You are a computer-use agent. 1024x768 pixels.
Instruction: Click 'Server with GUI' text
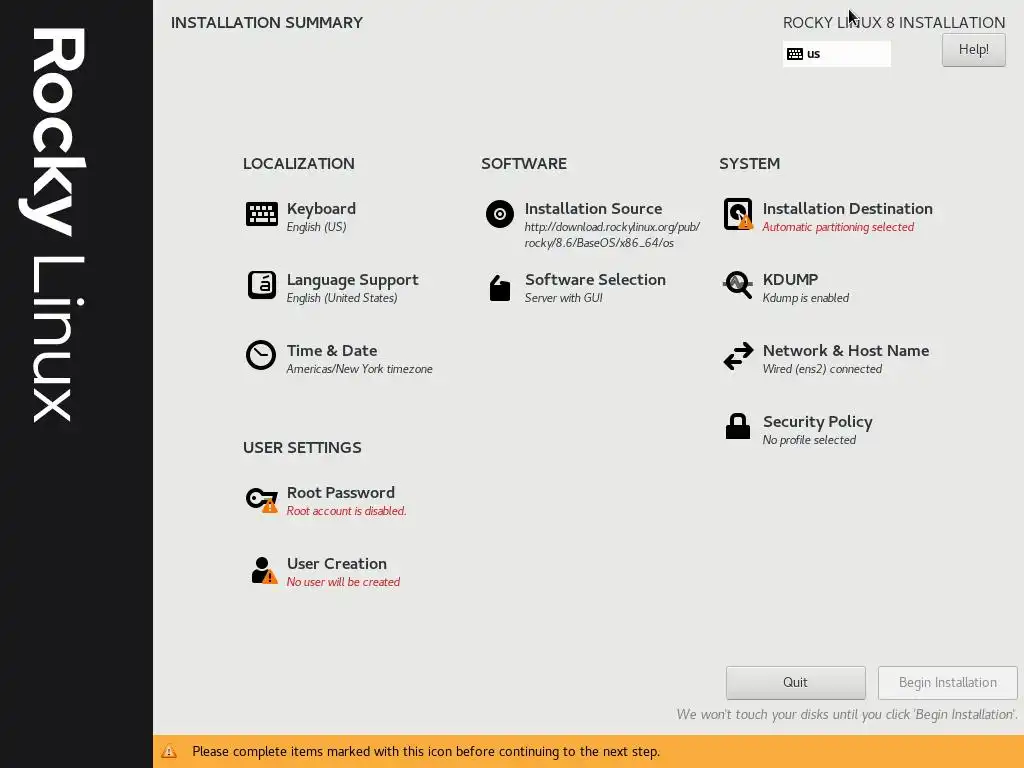pyautogui.click(x=563, y=298)
